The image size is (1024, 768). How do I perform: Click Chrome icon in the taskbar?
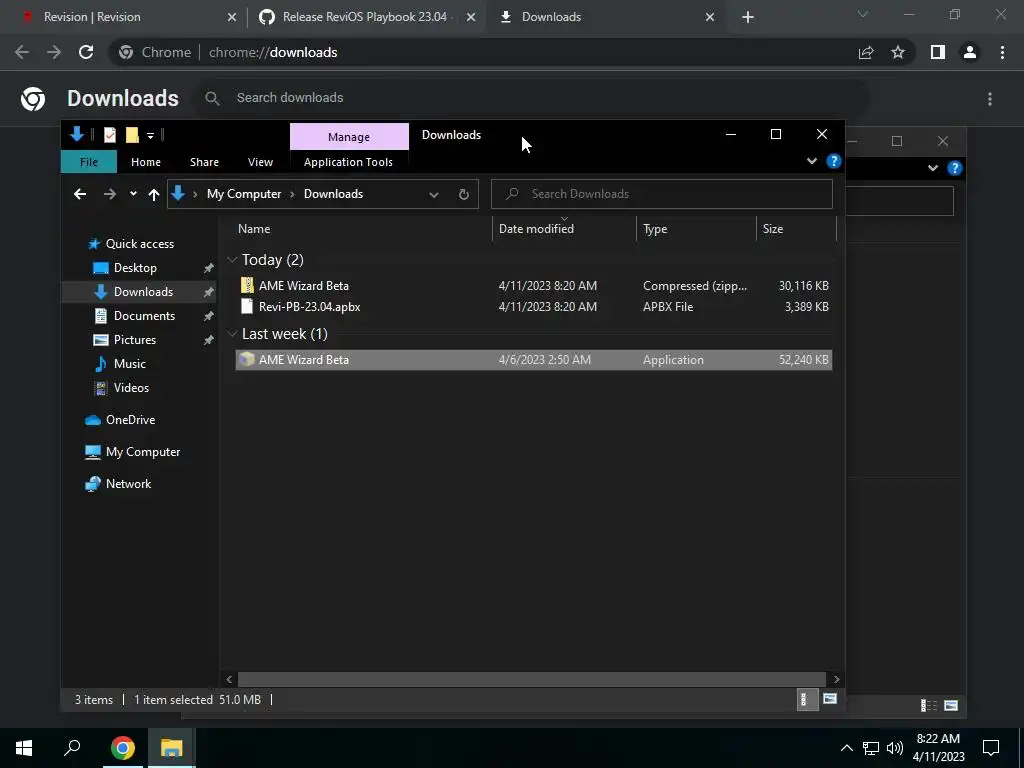coord(122,748)
